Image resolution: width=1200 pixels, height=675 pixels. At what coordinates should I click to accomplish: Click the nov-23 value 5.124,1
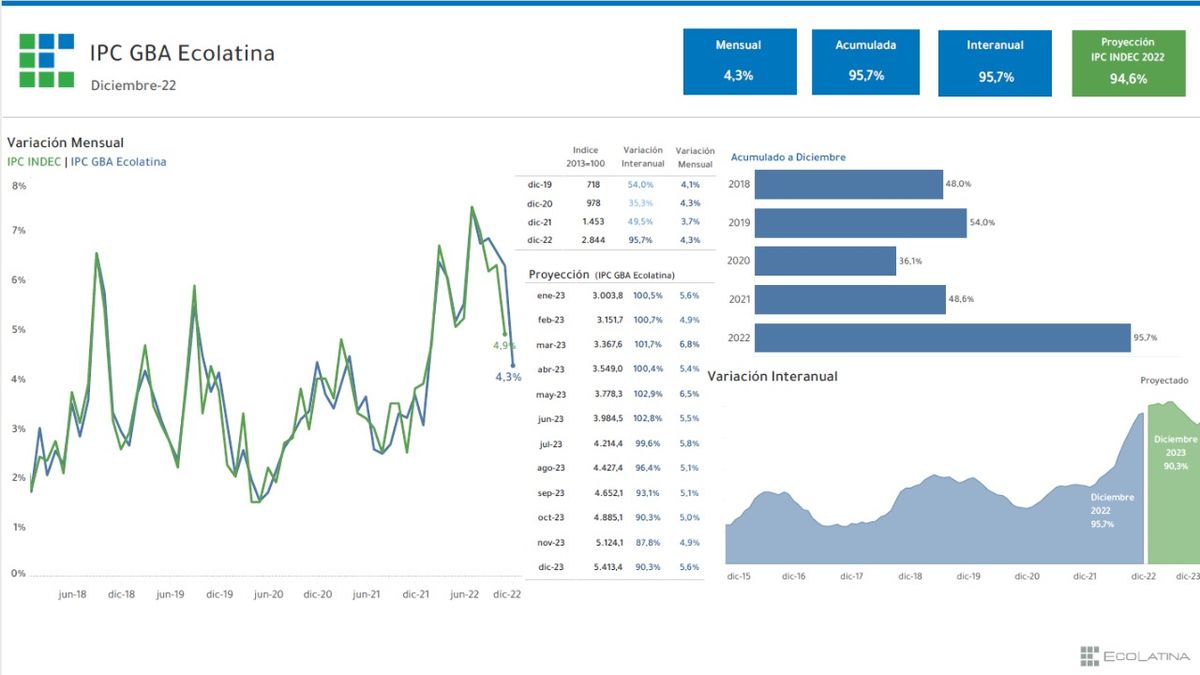click(x=608, y=543)
